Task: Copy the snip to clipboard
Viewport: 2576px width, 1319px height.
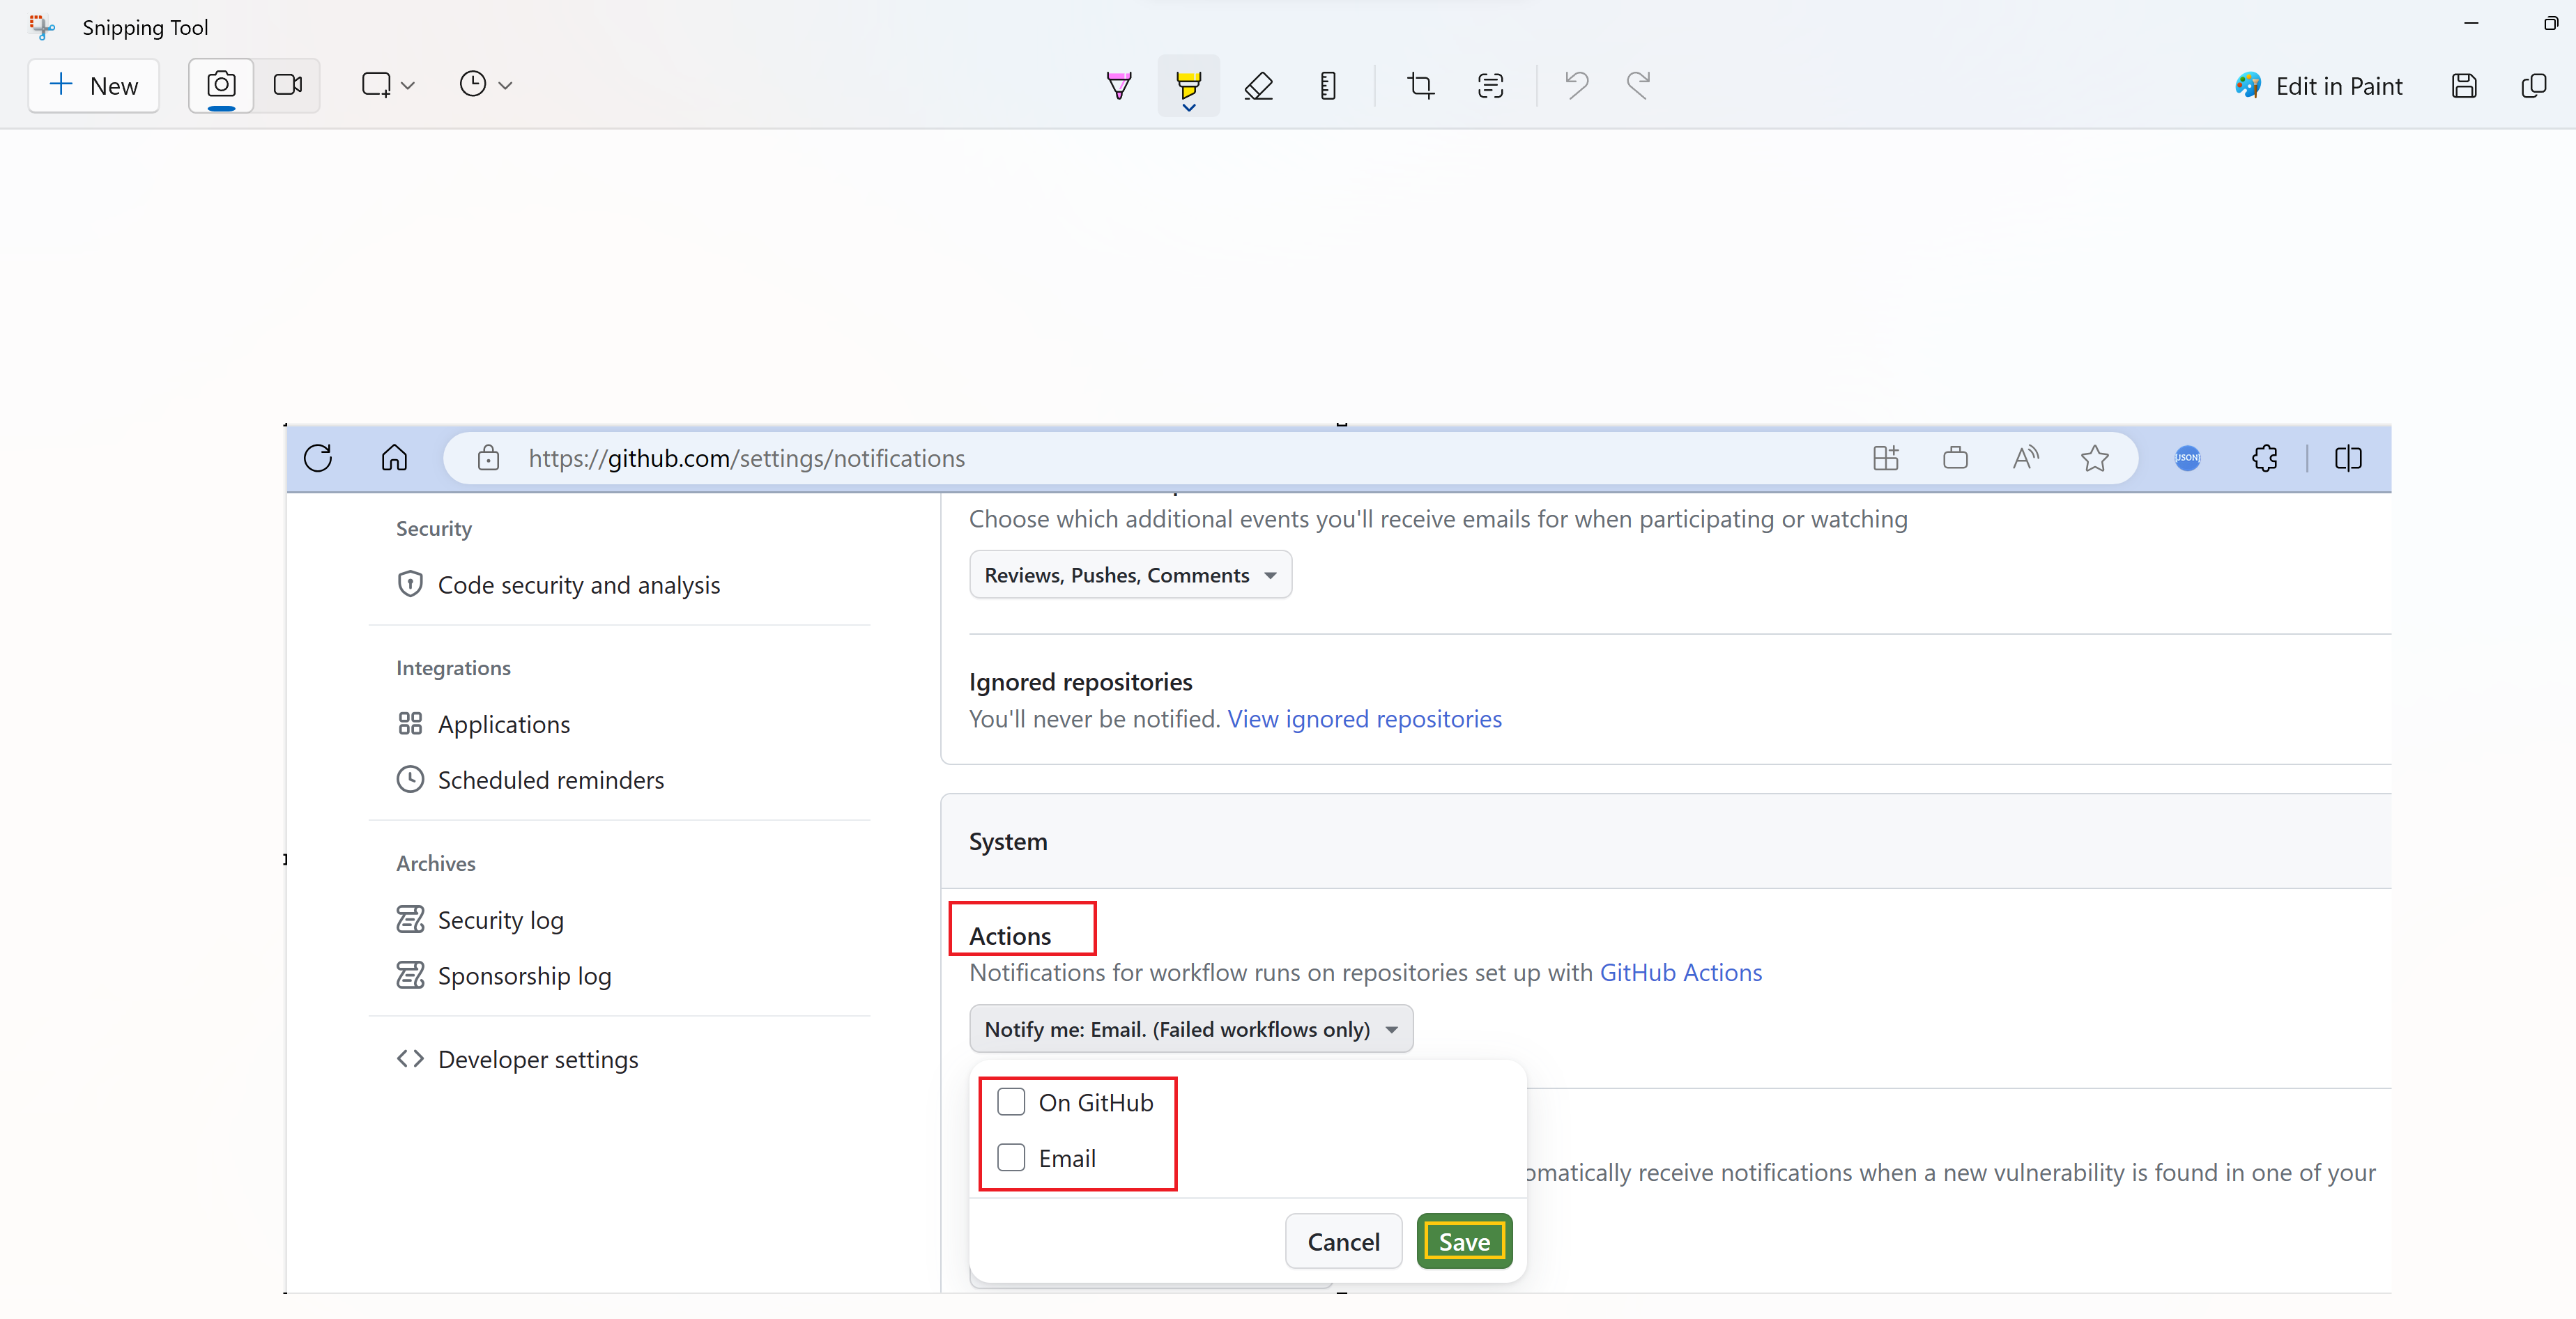Action: click(2533, 86)
